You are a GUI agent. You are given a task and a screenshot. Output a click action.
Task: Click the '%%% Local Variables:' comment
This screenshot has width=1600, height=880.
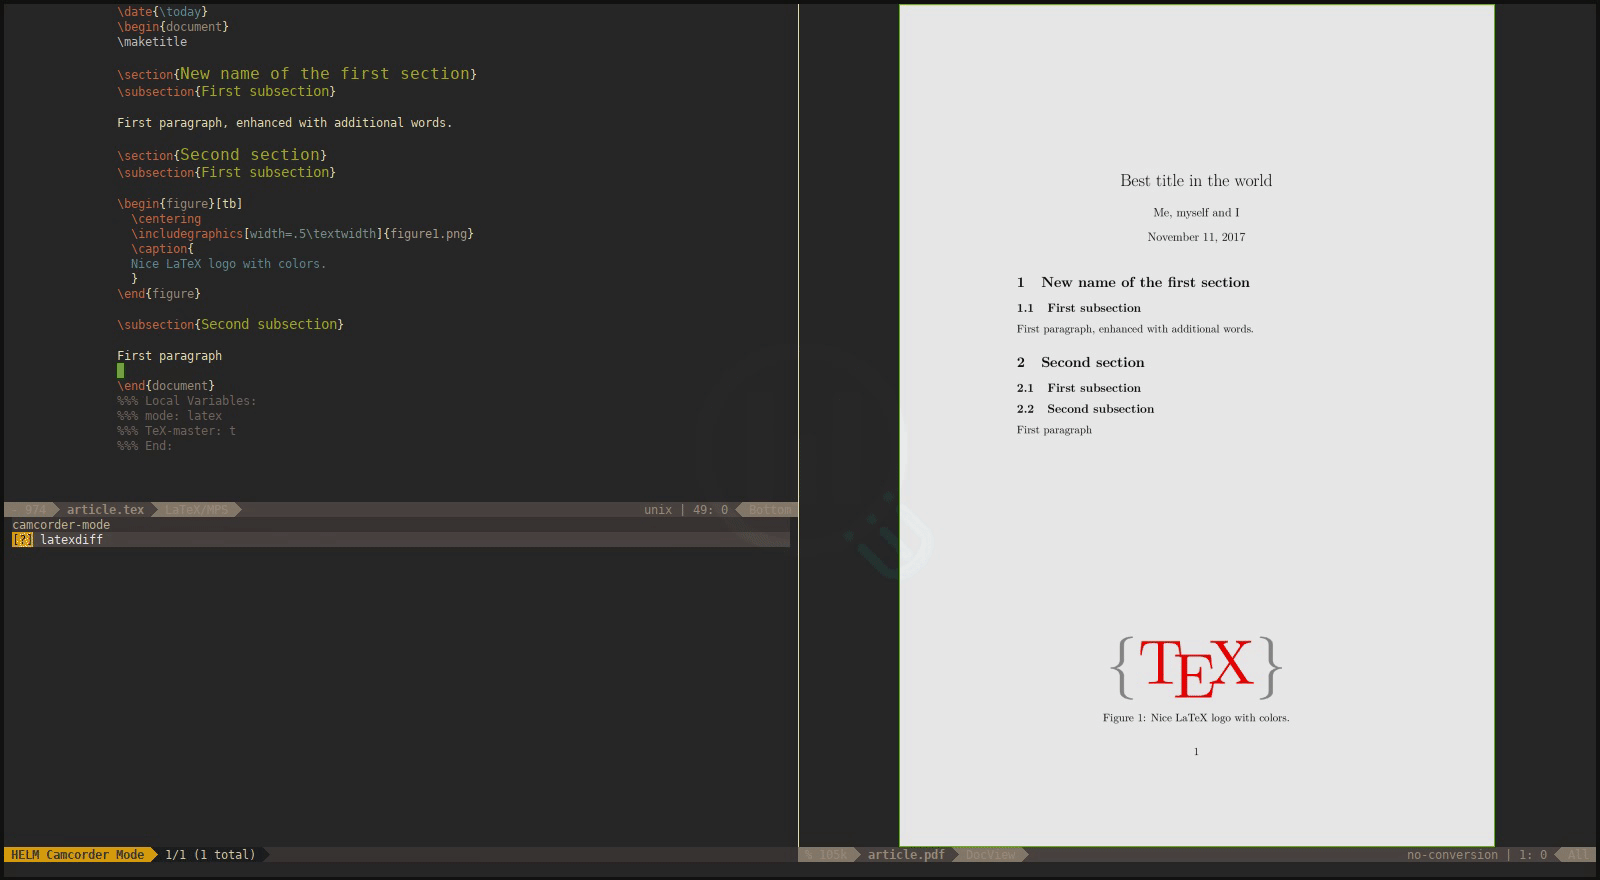pyautogui.click(x=187, y=401)
